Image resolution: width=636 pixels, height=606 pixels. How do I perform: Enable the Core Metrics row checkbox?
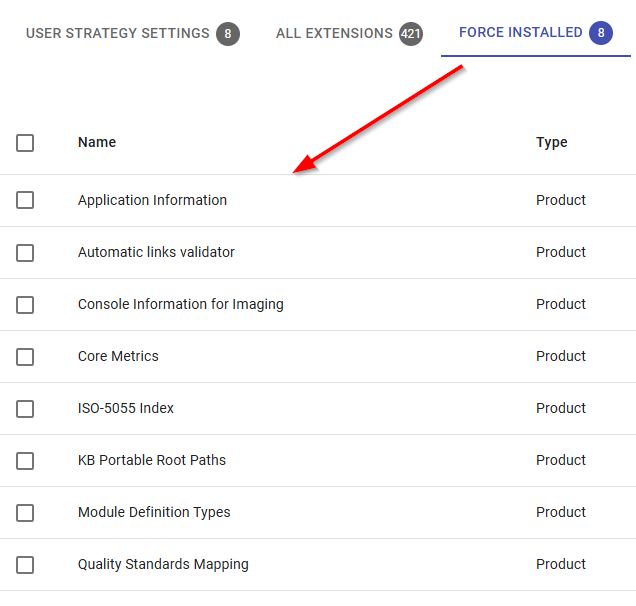pyautogui.click(x=25, y=357)
